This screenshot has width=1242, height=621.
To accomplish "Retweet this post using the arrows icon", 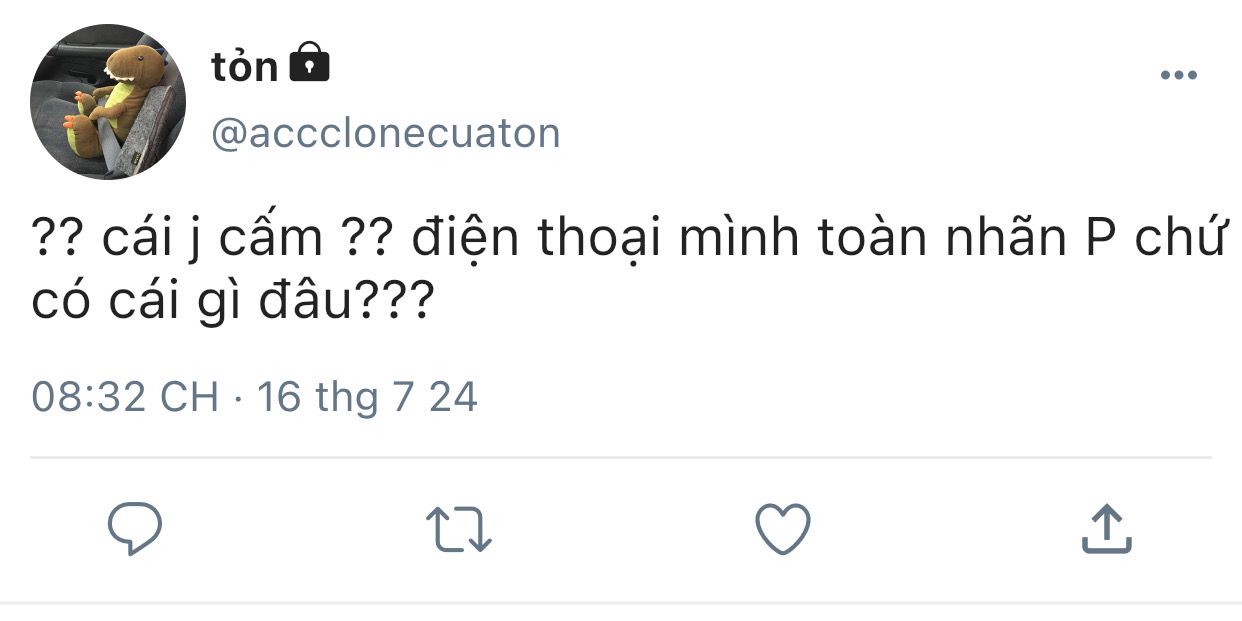I will tap(459, 529).
